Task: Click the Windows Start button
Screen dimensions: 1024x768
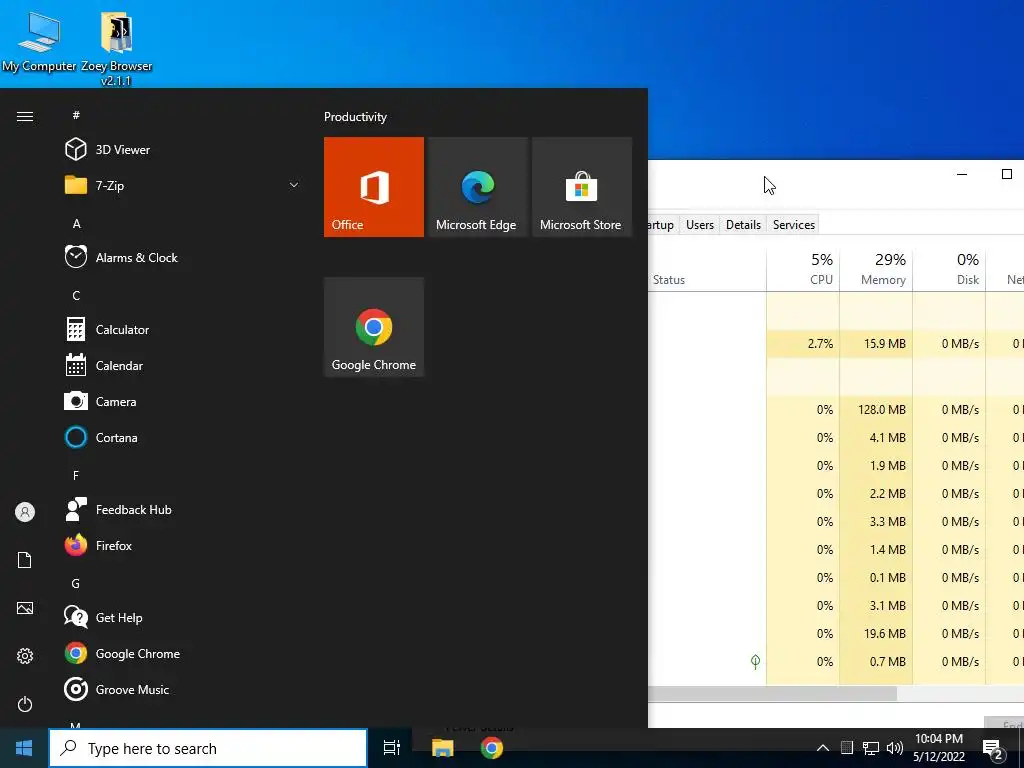Action: click(x=24, y=748)
